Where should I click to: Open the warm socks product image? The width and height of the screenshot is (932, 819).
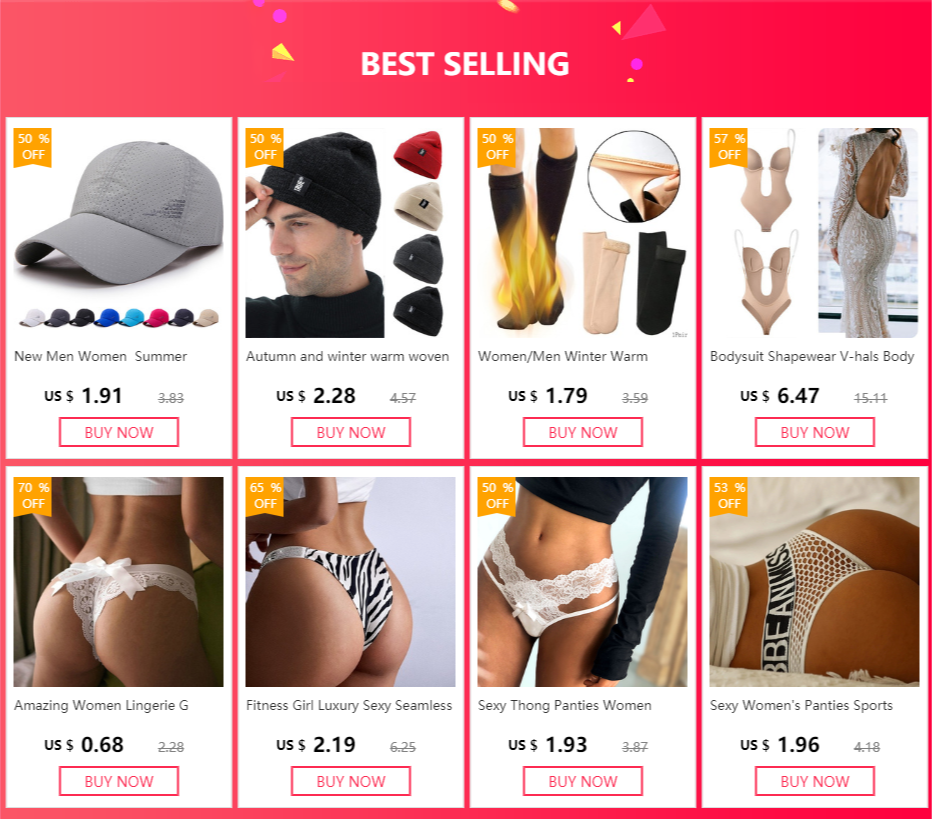582,233
